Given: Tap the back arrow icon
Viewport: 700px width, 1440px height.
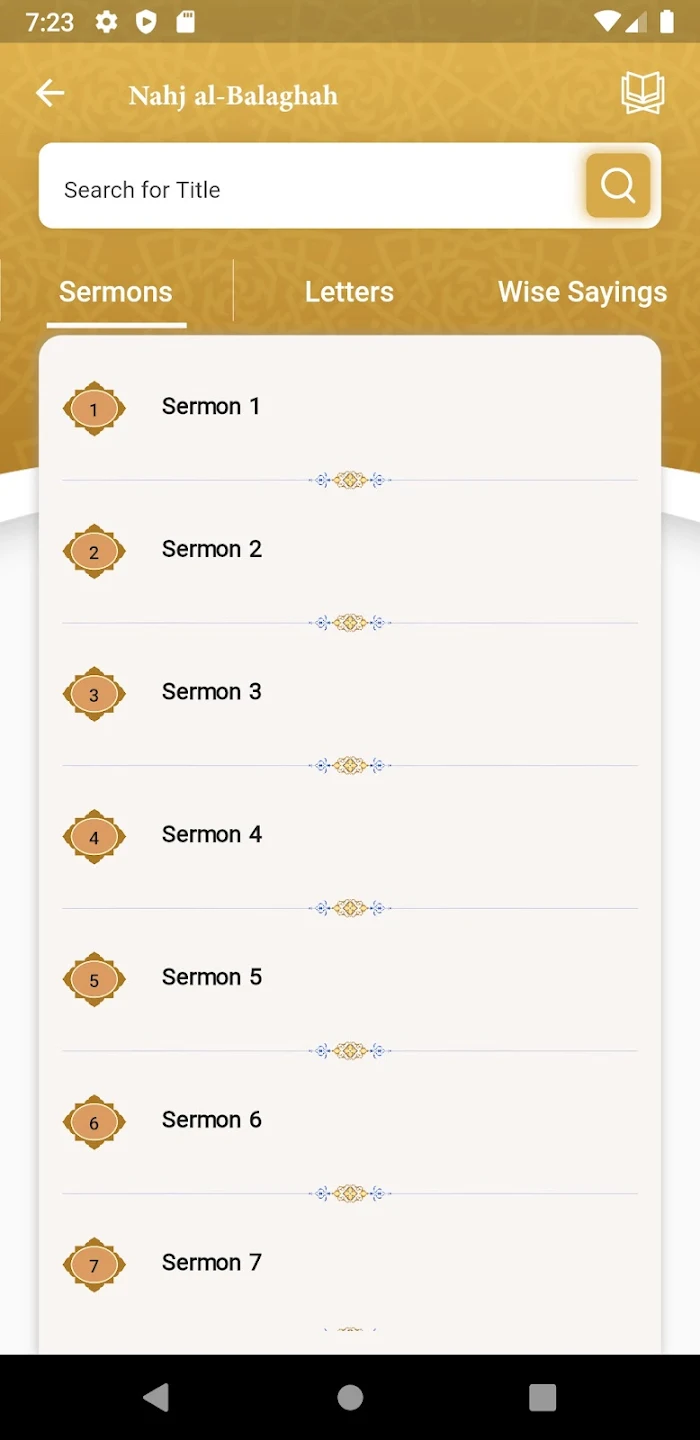Looking at the screenshot, I should (x=50, y=94).
